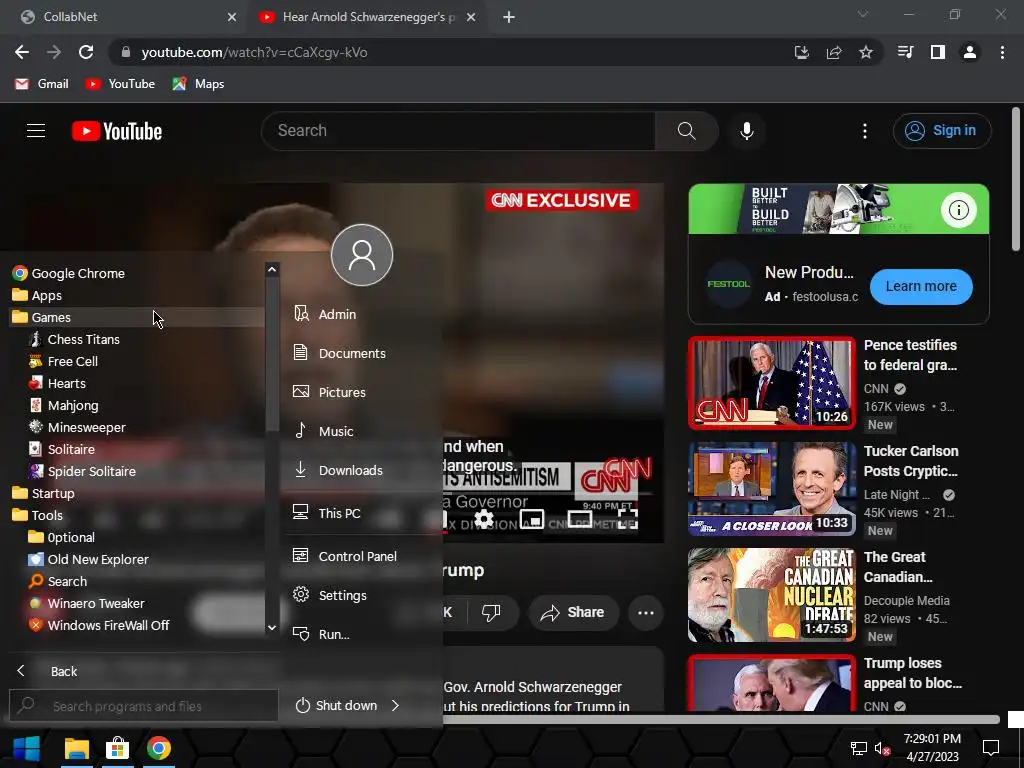
Task: Launch Free Cell game
Action: pos(72,361)
